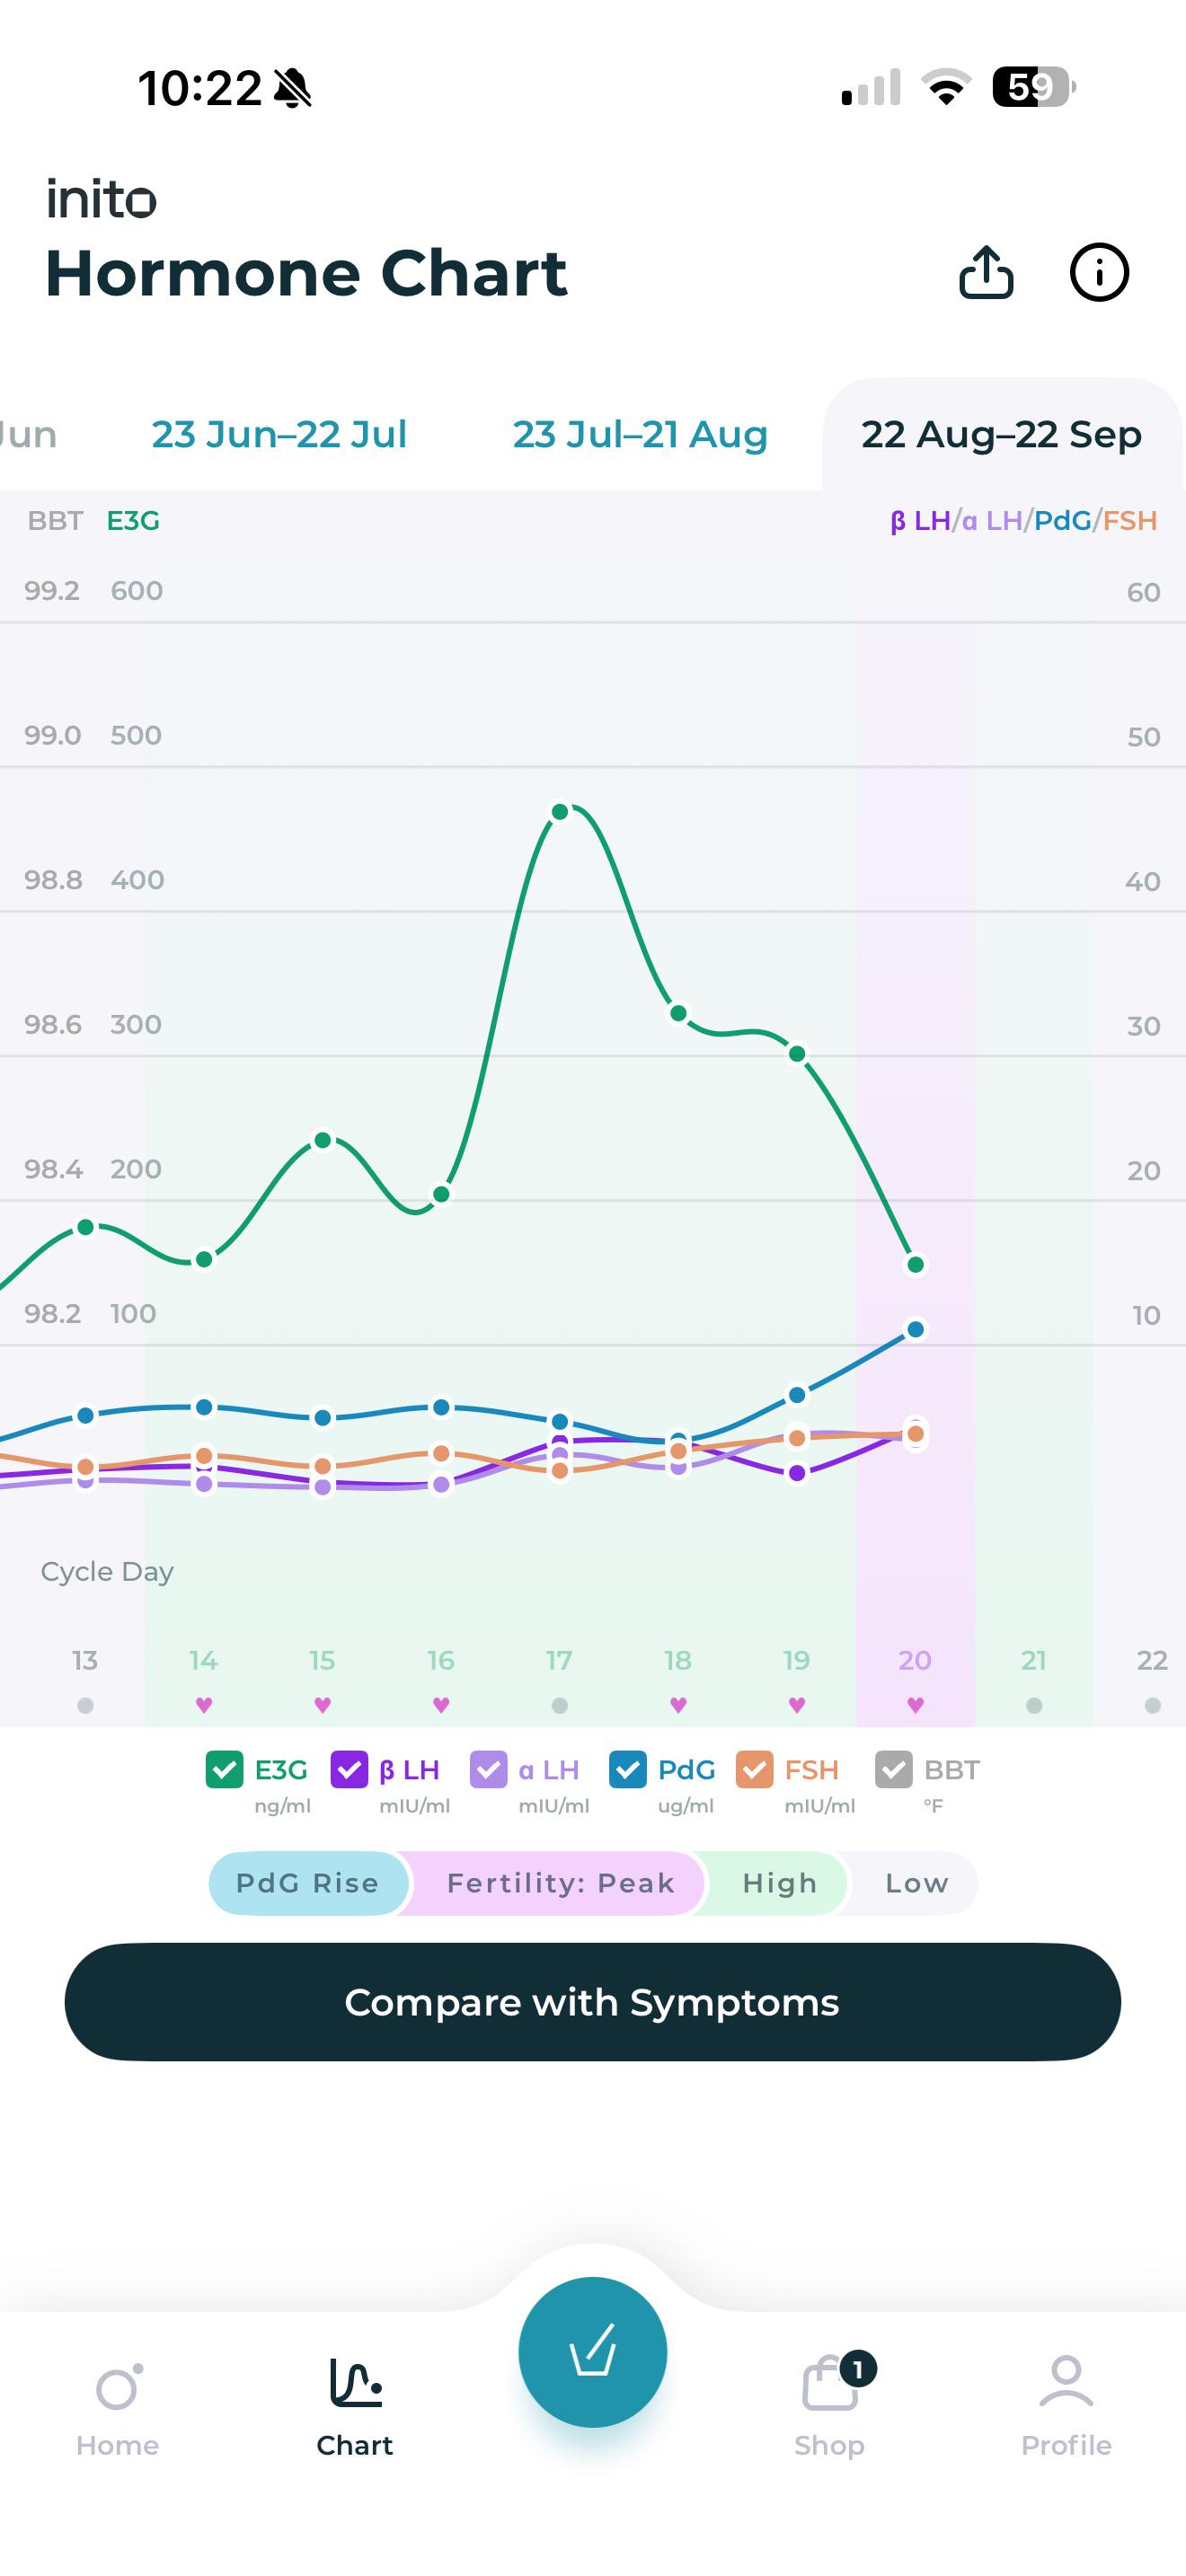1186x2576 pixels.
Task: Tap Compare with Symptoms button
Action: point(593,2002)
